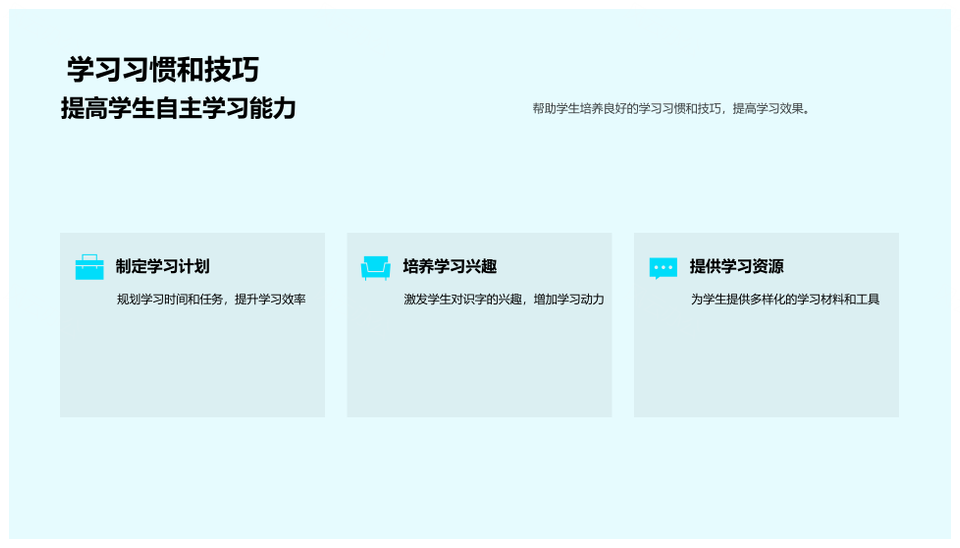This screenshot has width=960, height=548.
Task: Select the text 为学生提供多样化的学习材料和工具
Action: tap(785, 299)
